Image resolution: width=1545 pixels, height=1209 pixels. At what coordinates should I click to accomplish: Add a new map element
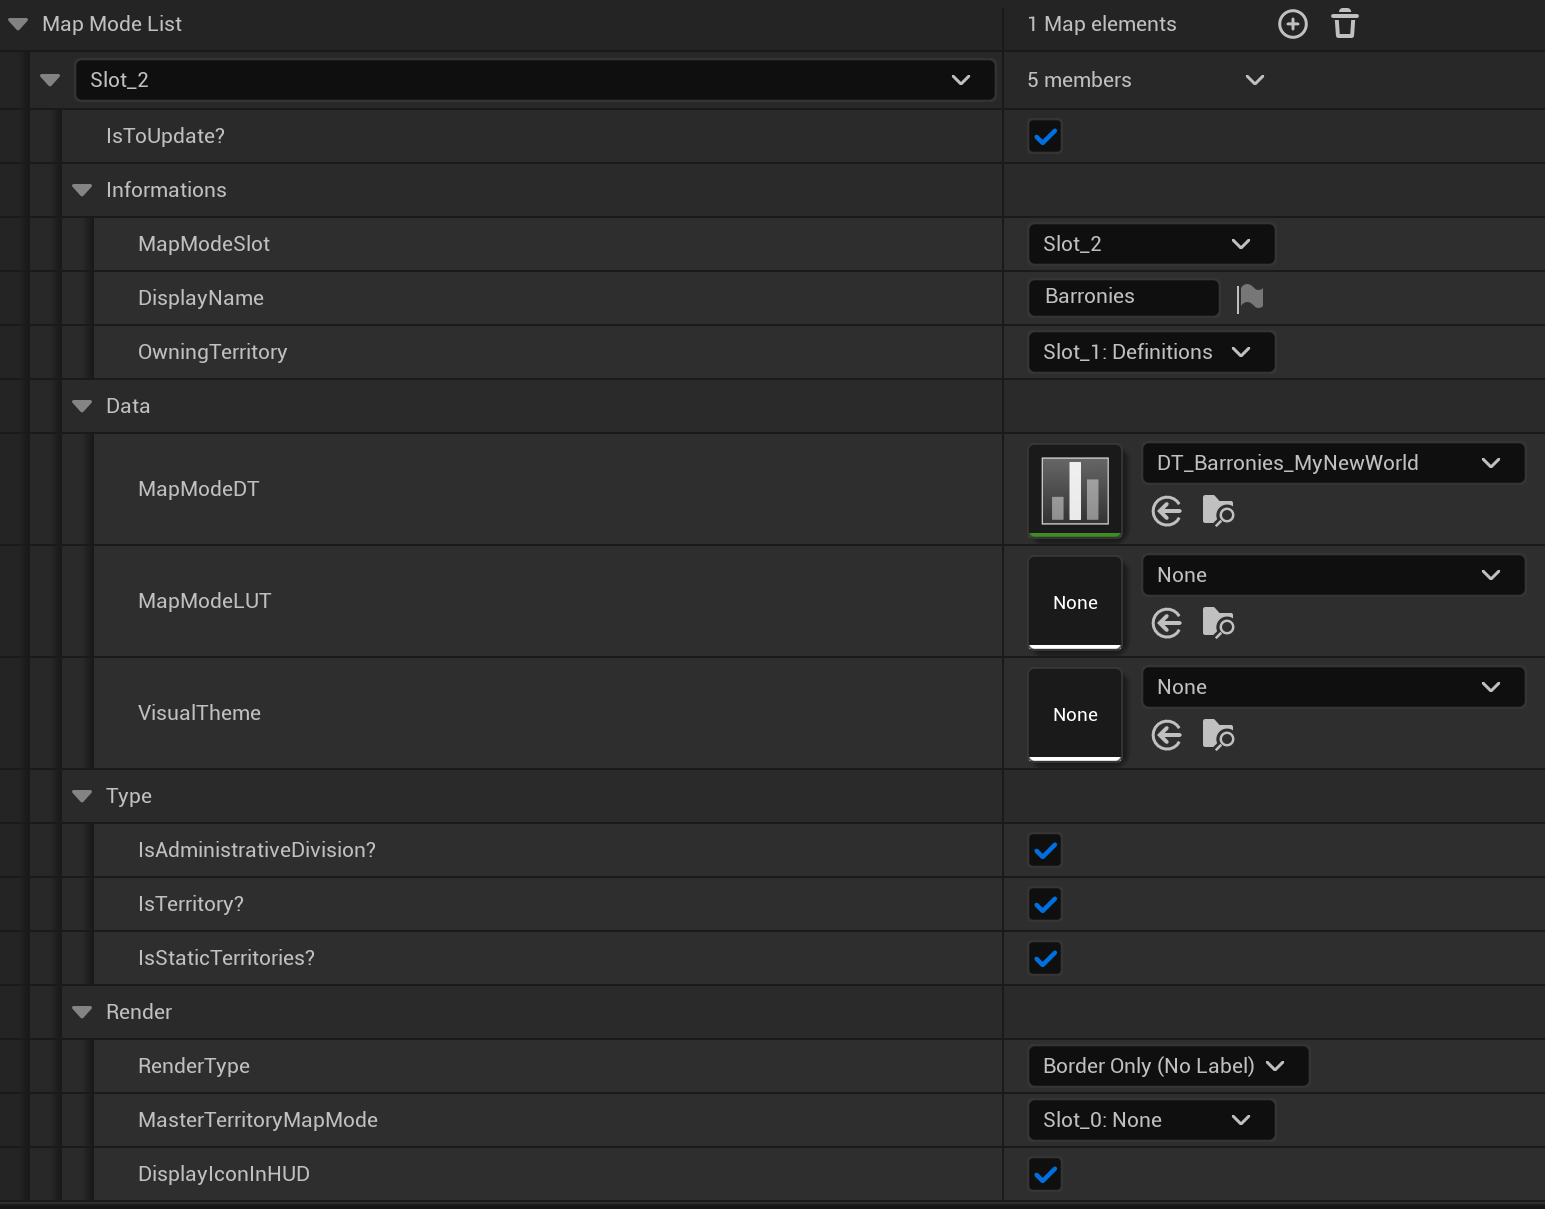click(1293, 24)
